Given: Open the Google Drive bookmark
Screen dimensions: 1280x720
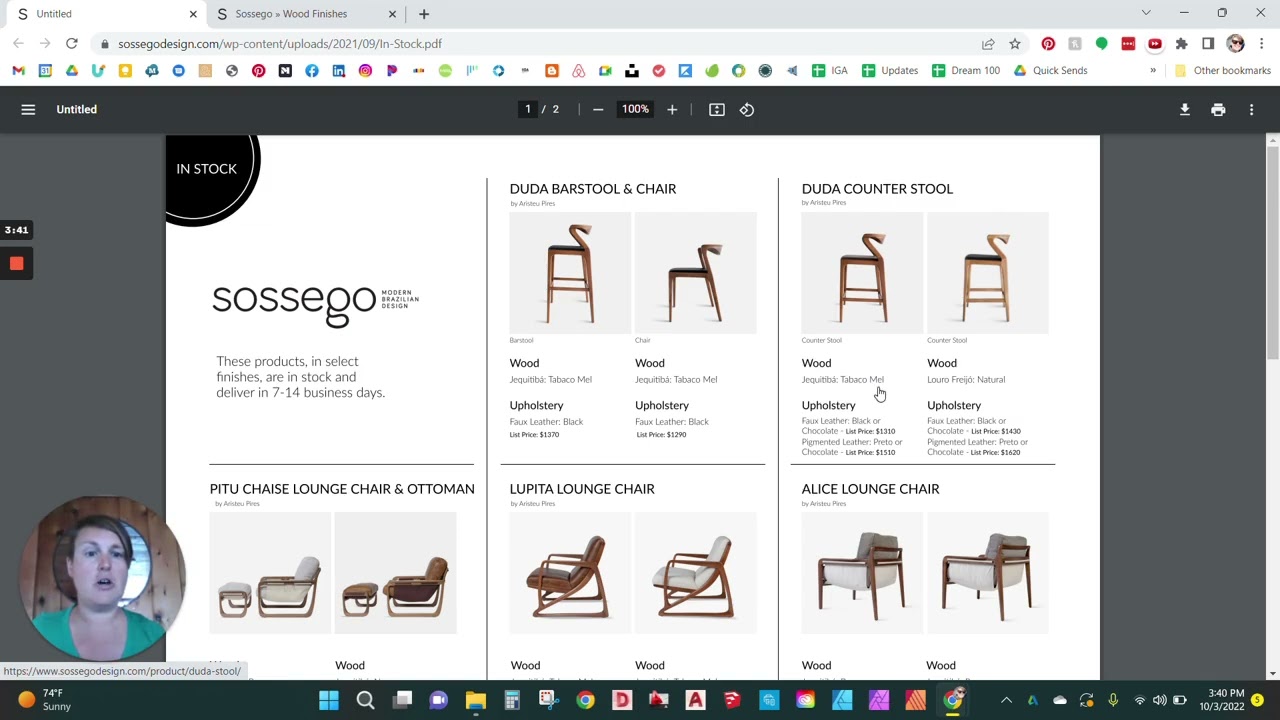Looking at the screenshot, I should pos(72,70).
